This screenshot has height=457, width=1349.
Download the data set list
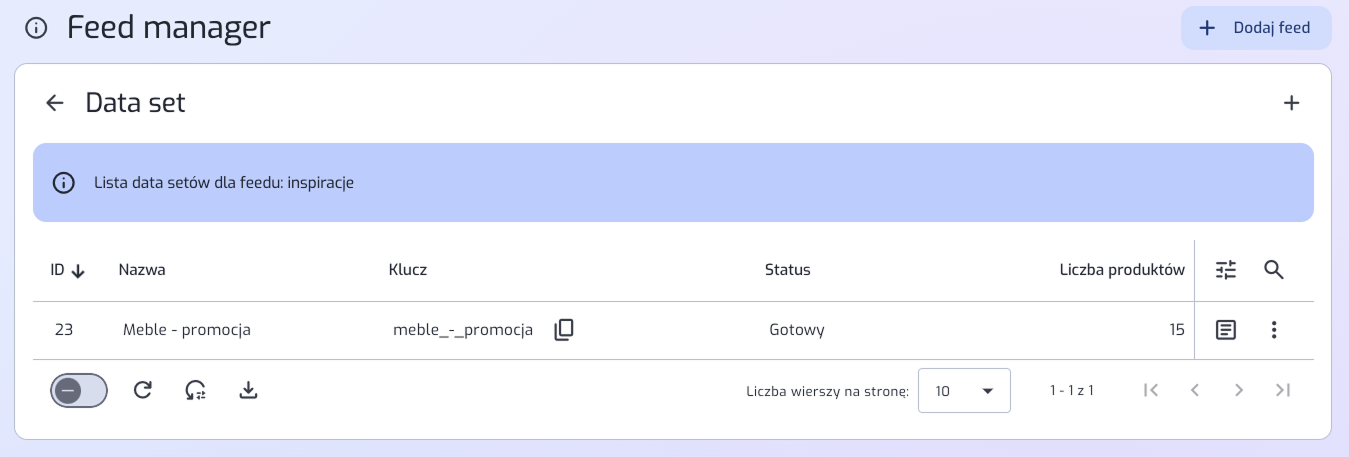tap(249, 391)
